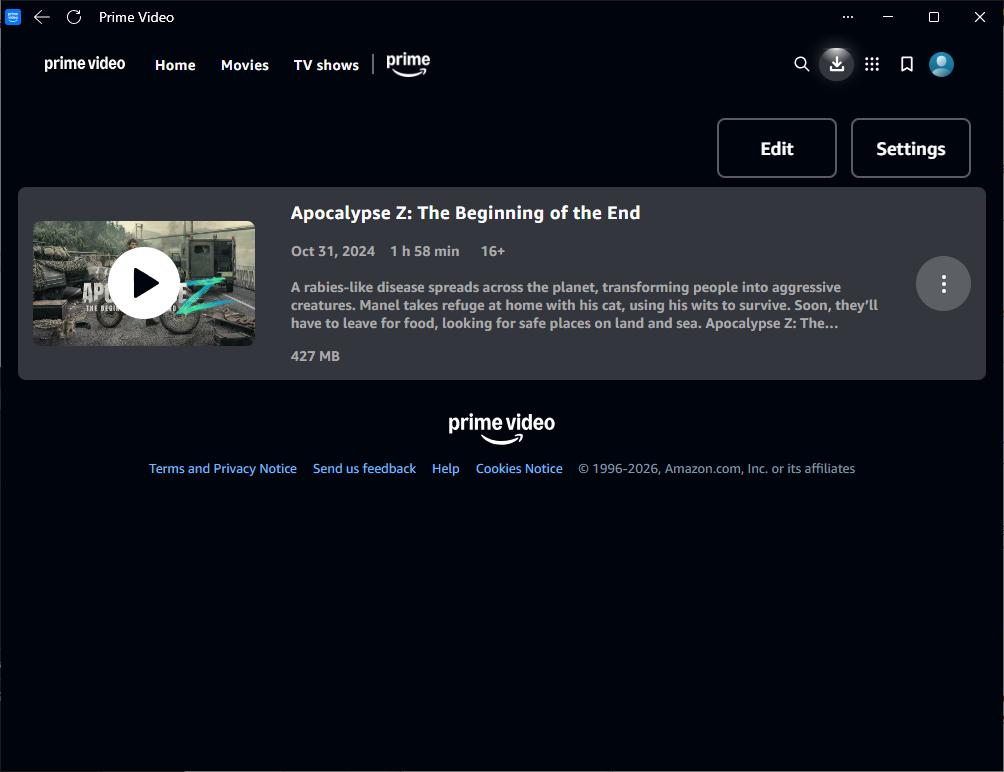Open the Downloads icon in header
This screenshot has width=1004, height=772.
point(836,64)
